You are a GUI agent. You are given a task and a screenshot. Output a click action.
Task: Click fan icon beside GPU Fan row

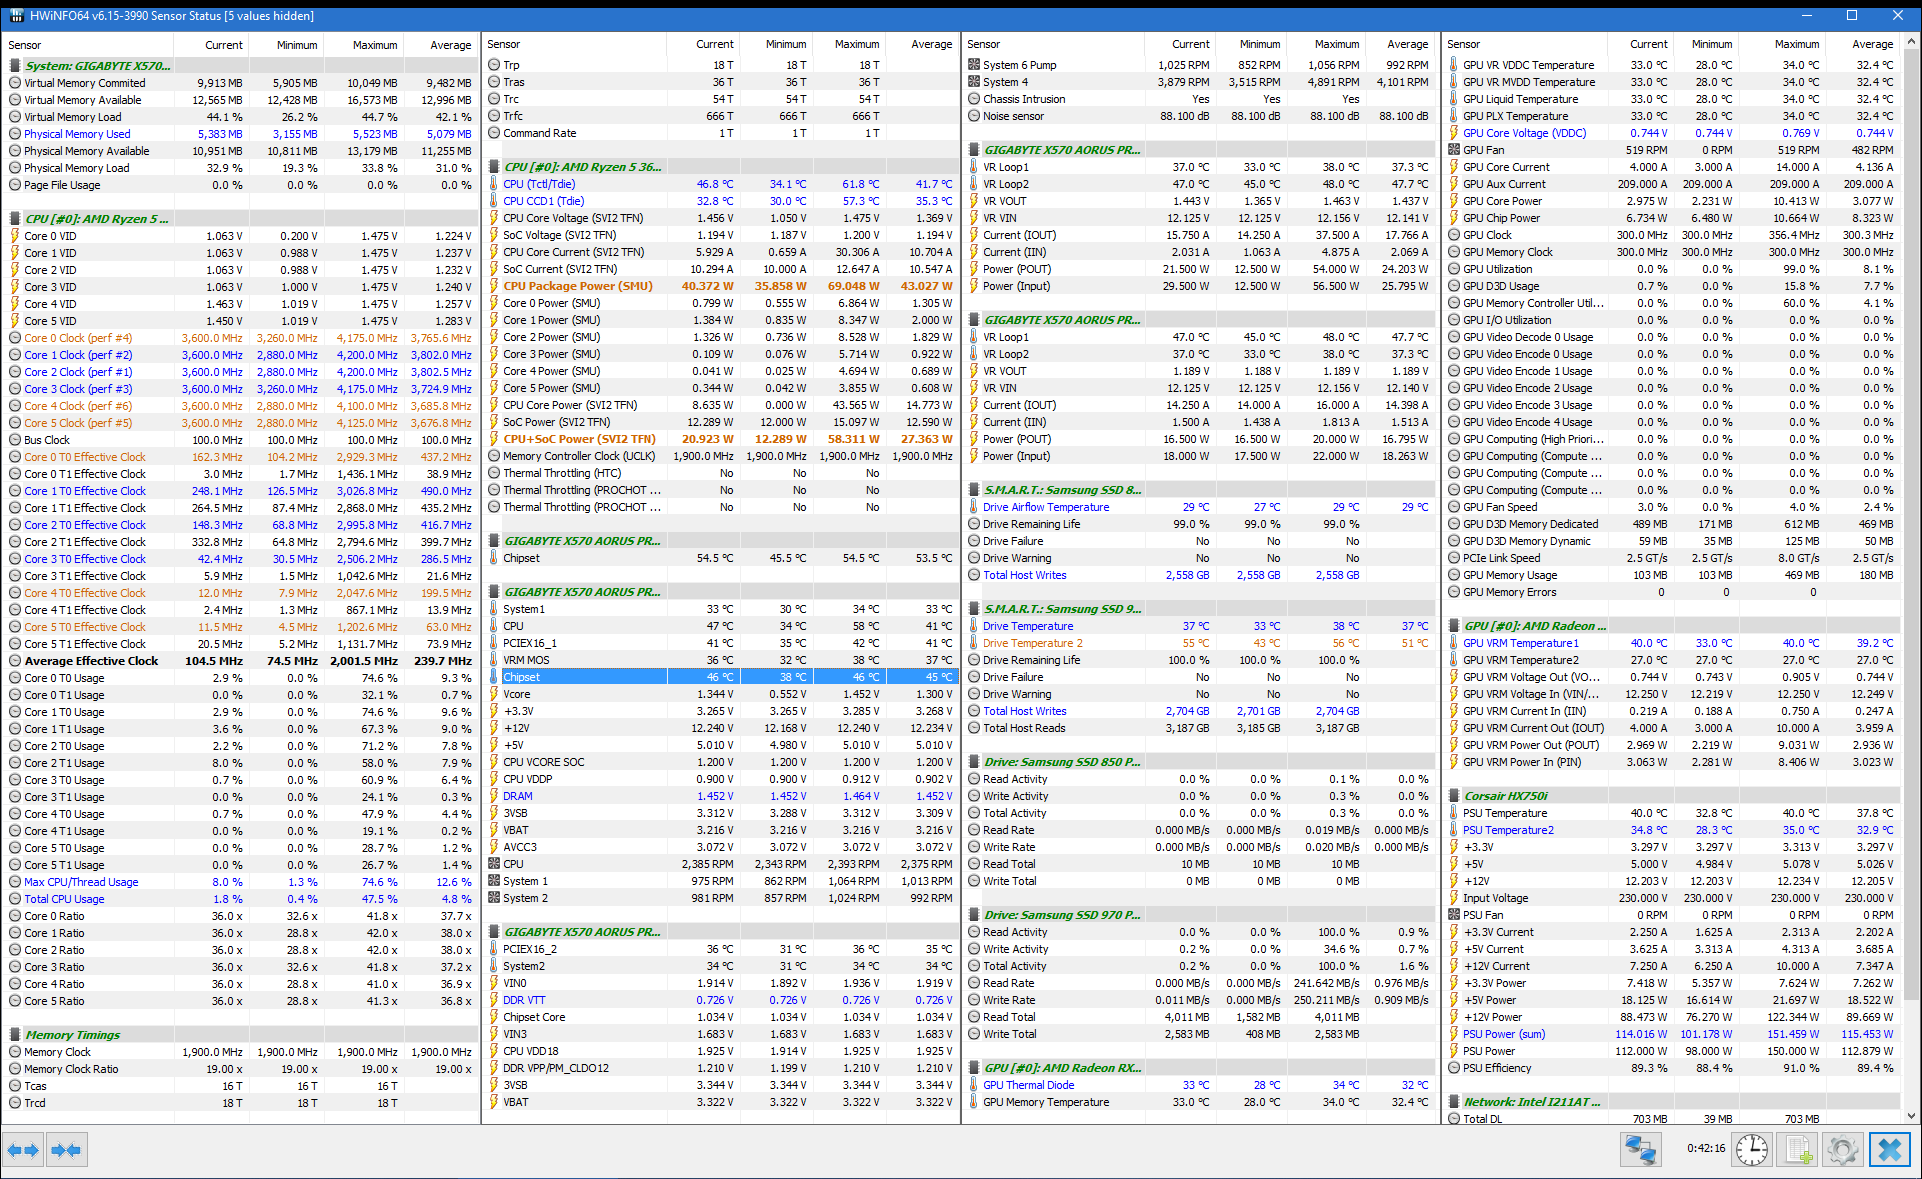1454,150
